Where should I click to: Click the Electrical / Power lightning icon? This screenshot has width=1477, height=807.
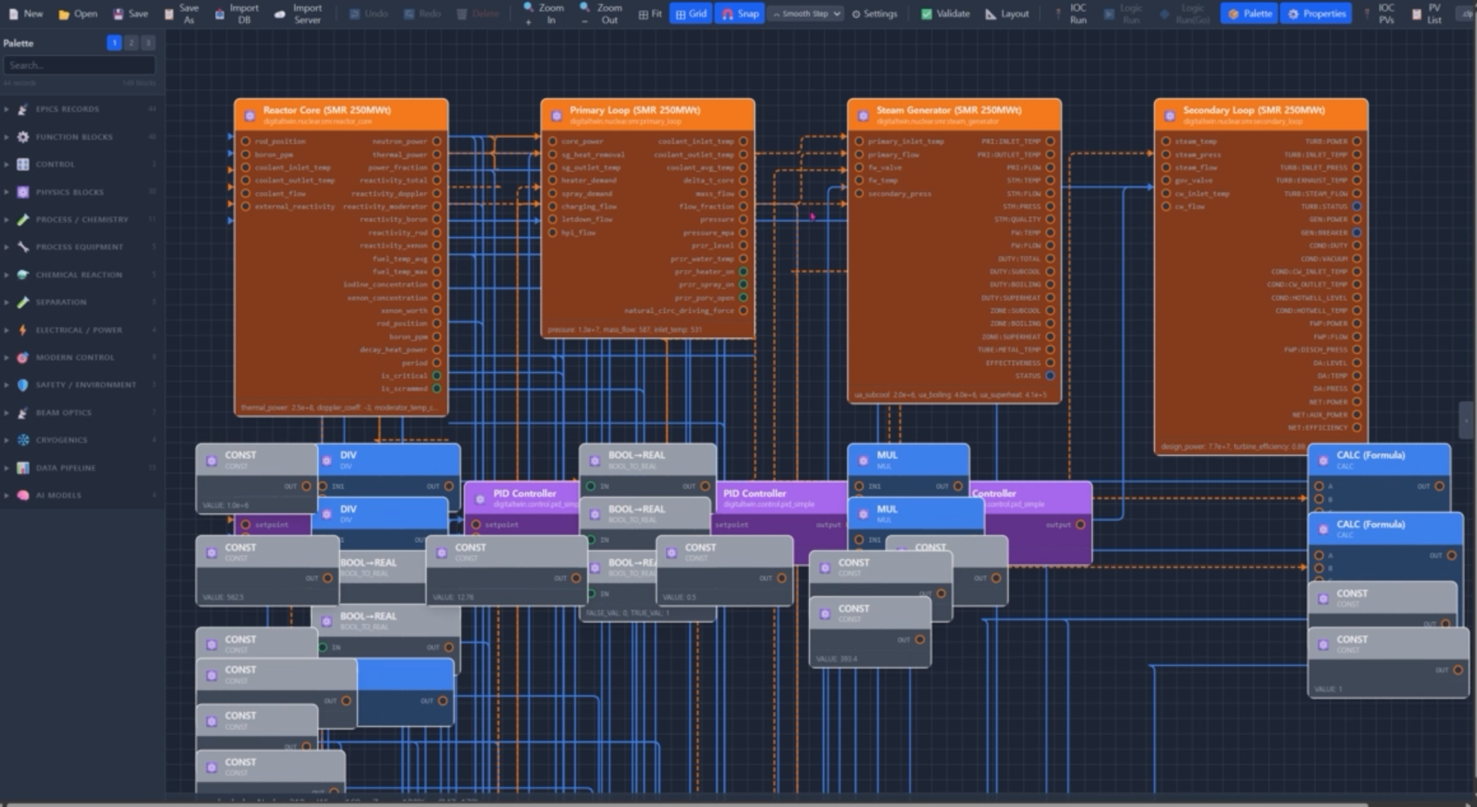(x=23, y=330)
